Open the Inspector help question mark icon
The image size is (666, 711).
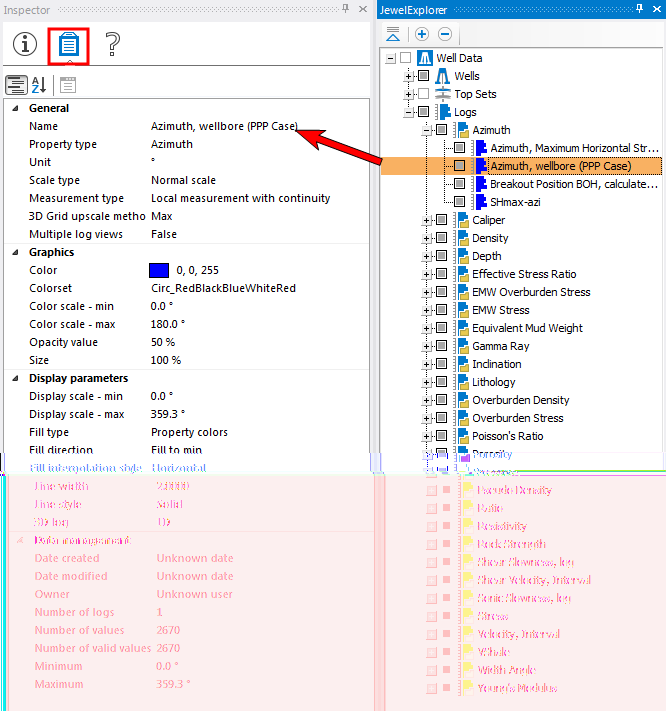pyautogui.click(x=113, y=44)
